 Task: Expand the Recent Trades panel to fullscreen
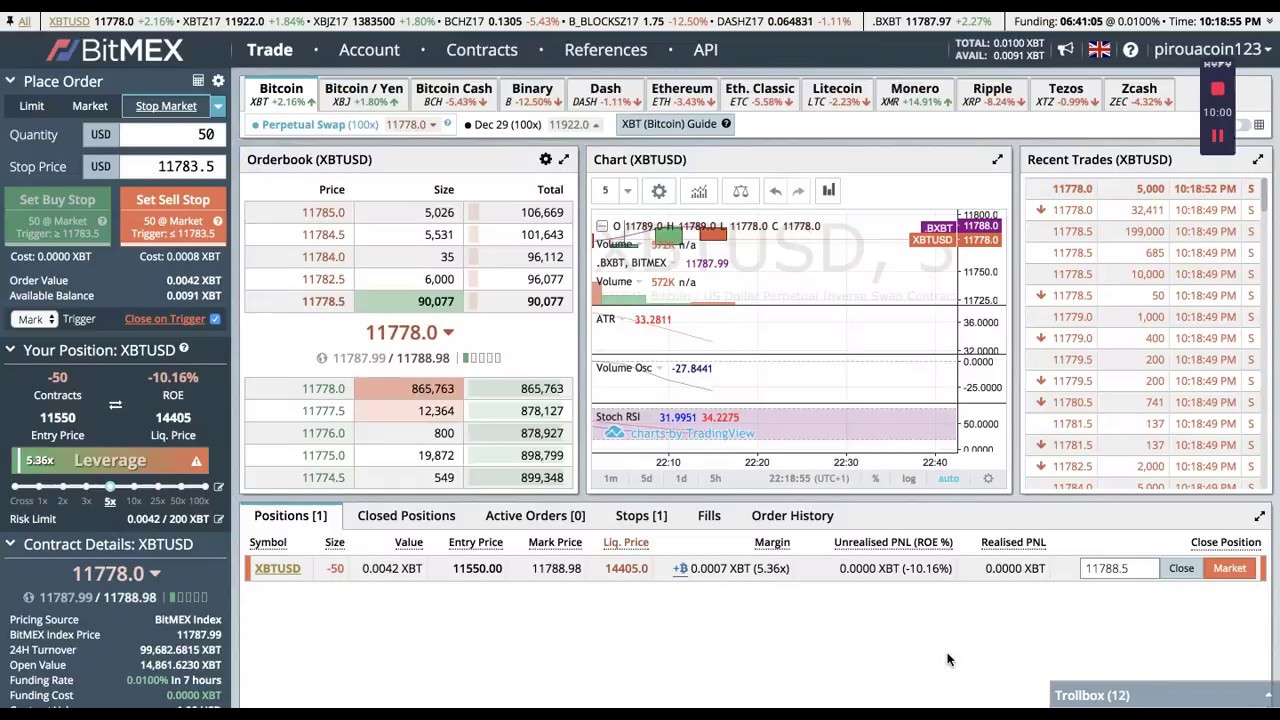(x=1258, y=159)
